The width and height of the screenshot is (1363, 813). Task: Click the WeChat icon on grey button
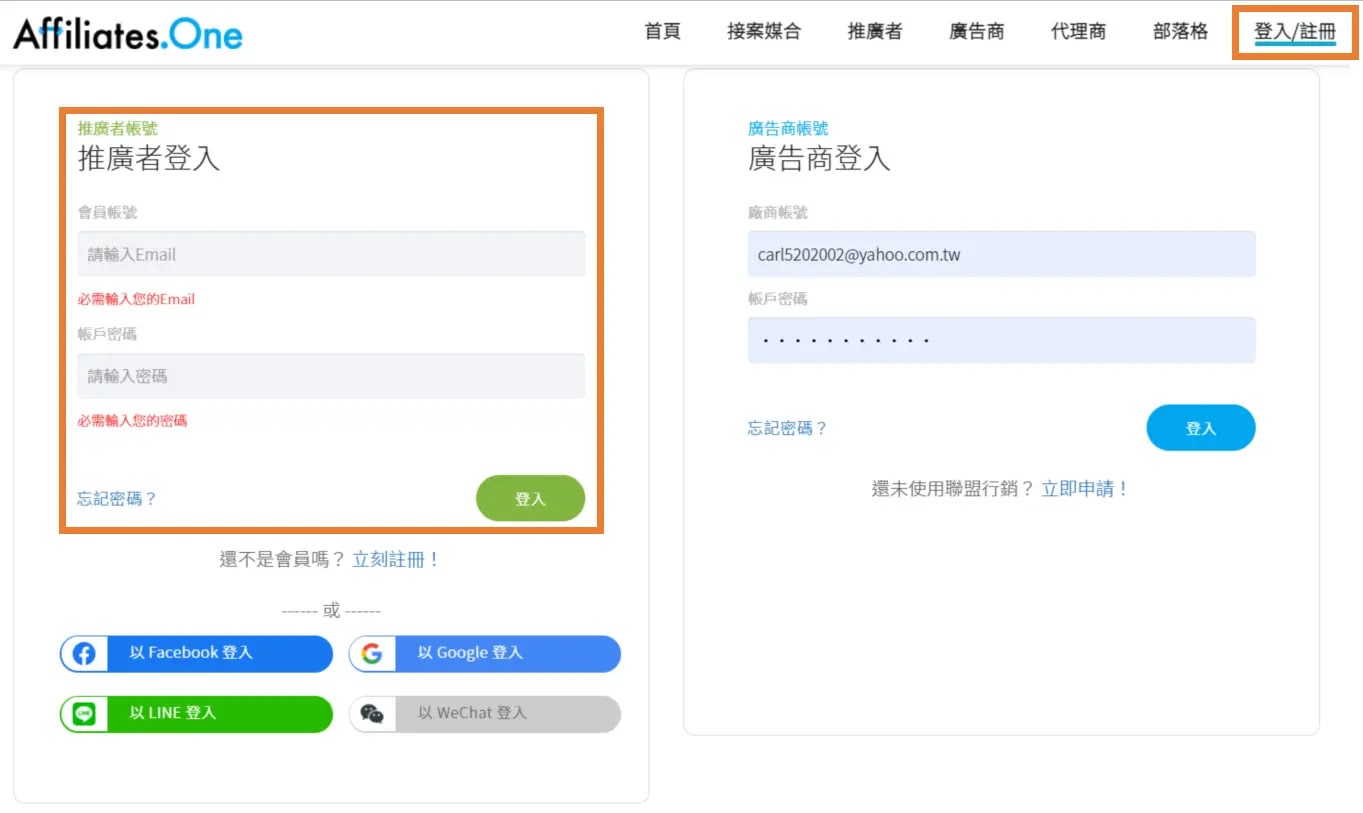(372, 714)
